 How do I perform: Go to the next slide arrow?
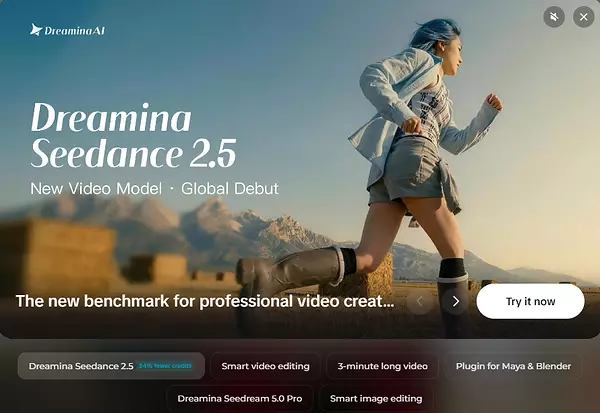[455, 302]
